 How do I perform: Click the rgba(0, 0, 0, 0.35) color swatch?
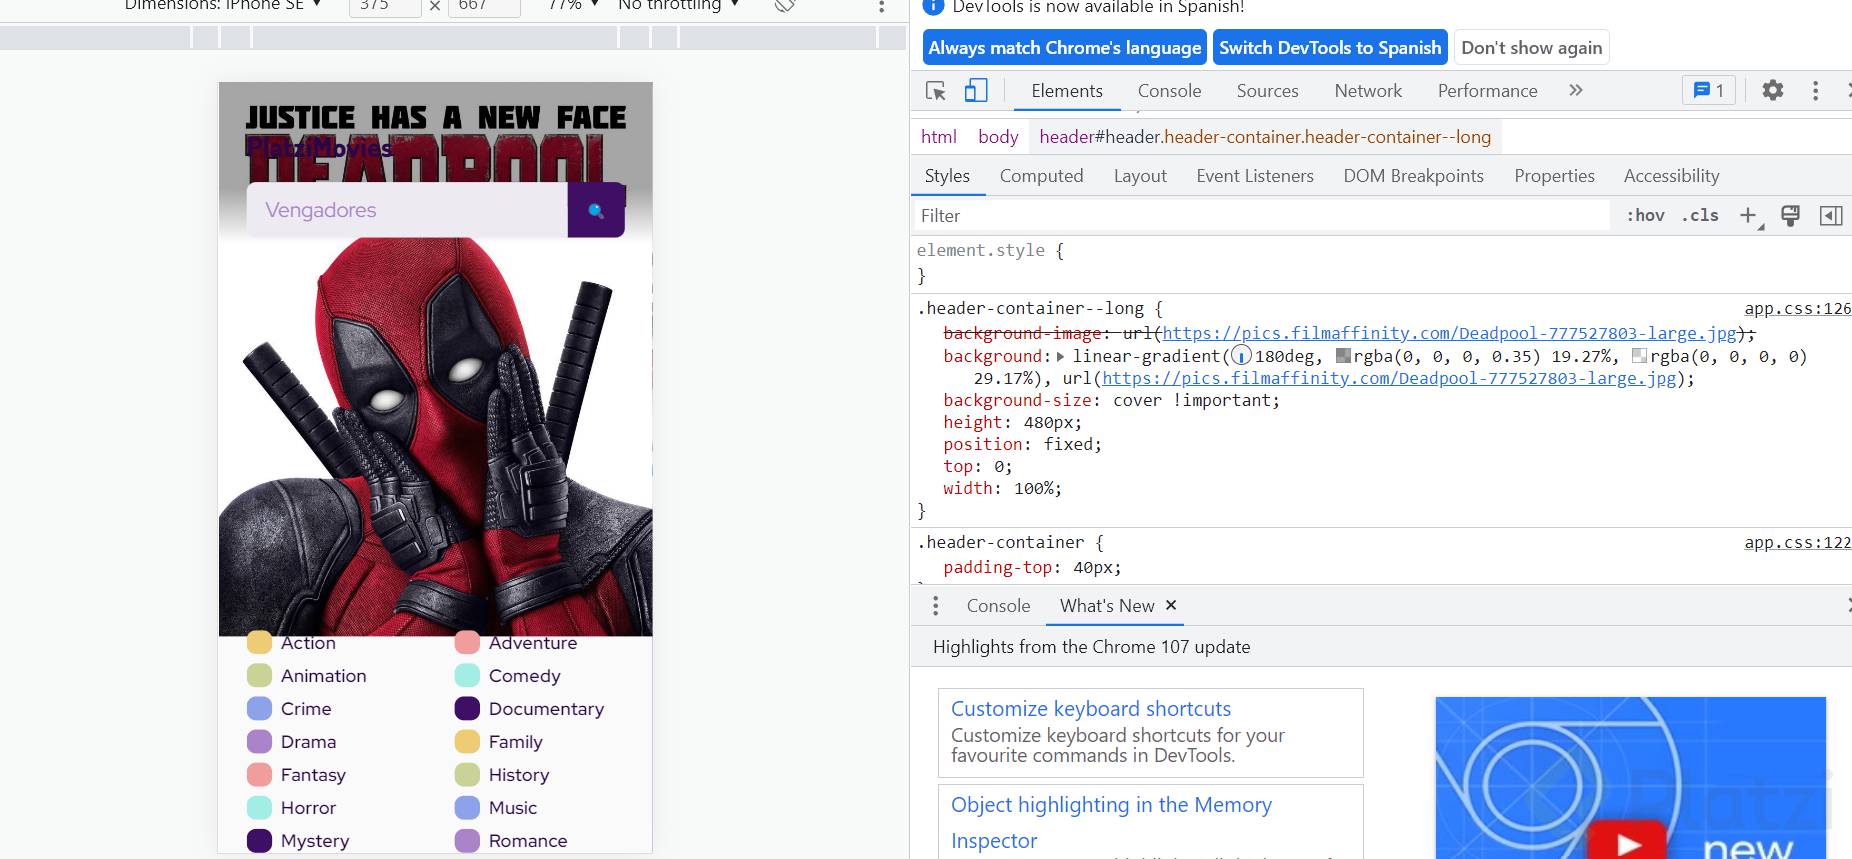pyautogui.click(x=1344, y=356)
